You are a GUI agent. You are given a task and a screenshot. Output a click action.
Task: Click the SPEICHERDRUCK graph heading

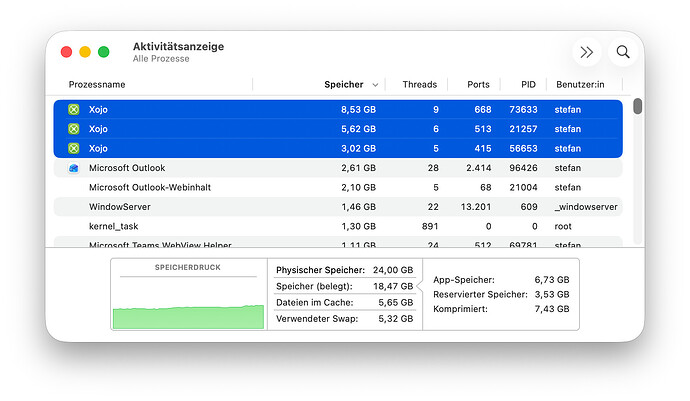[188, 267]
